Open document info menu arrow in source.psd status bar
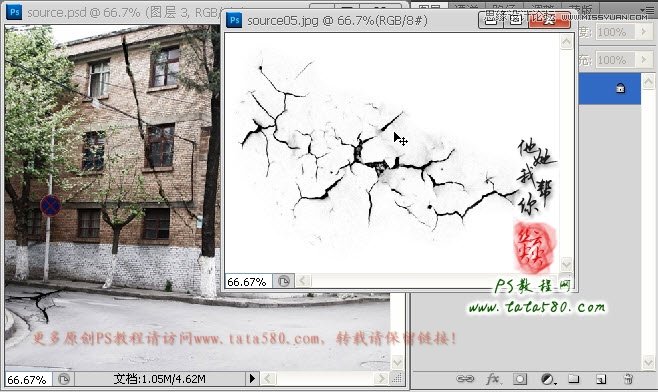The width and height of the screenshot is (658, 392). coord(252,379)
